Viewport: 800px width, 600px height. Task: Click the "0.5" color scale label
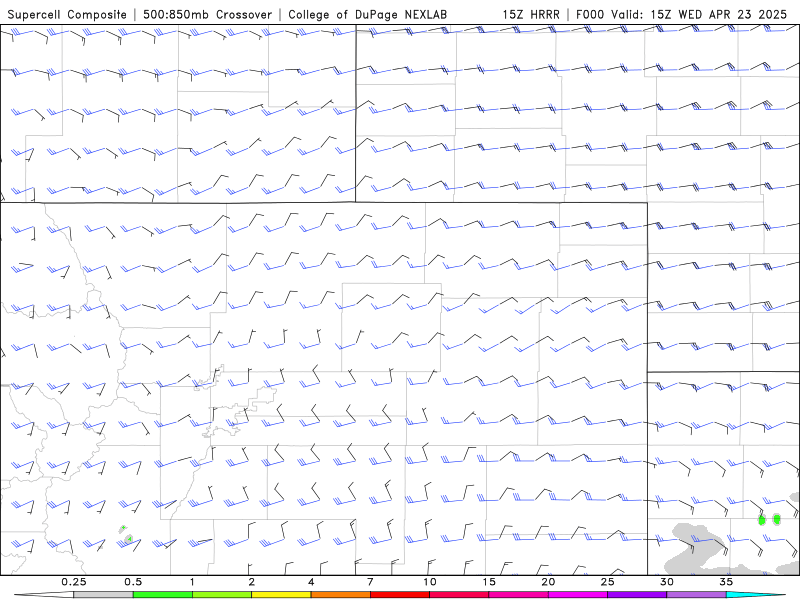point(133,582)
